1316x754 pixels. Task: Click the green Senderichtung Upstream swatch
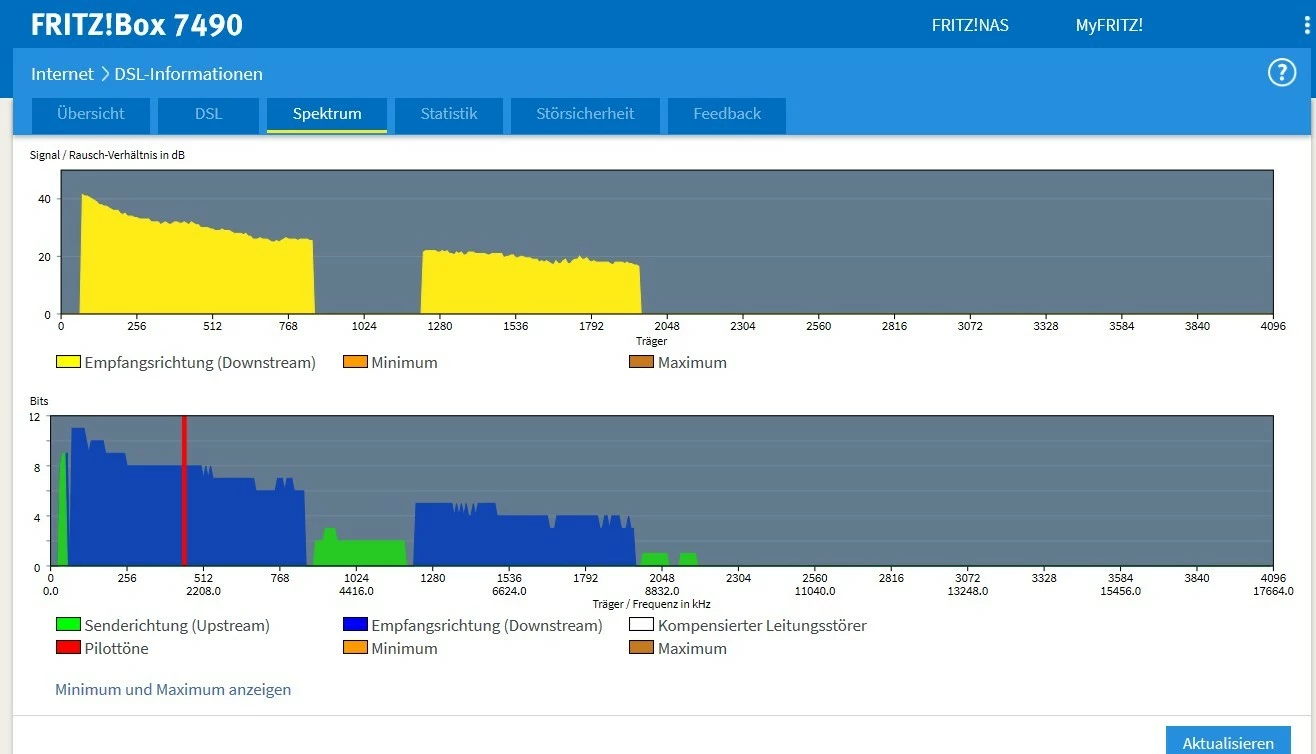coord(68,625)
